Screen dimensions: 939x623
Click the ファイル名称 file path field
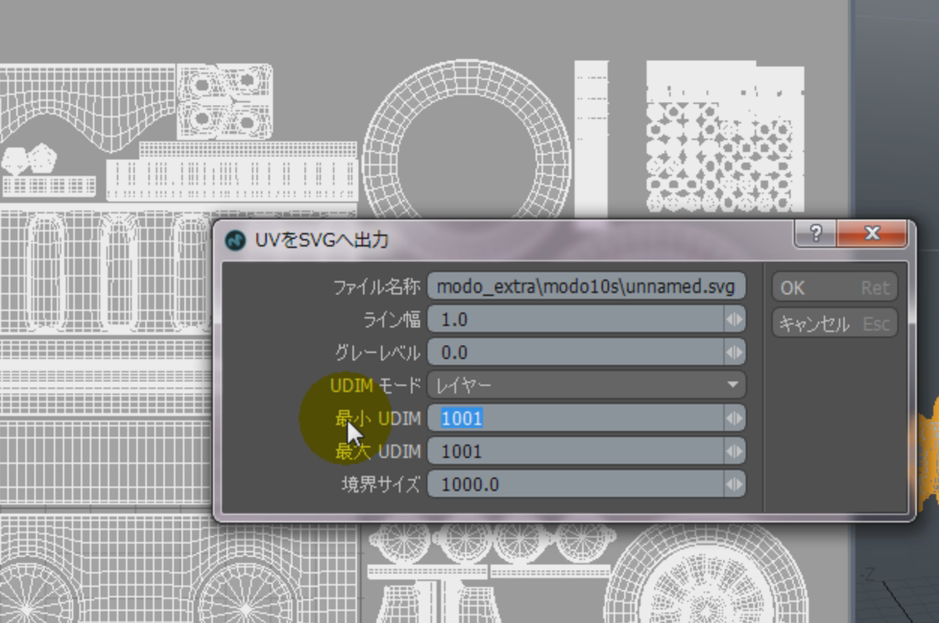tap(585, 287)
